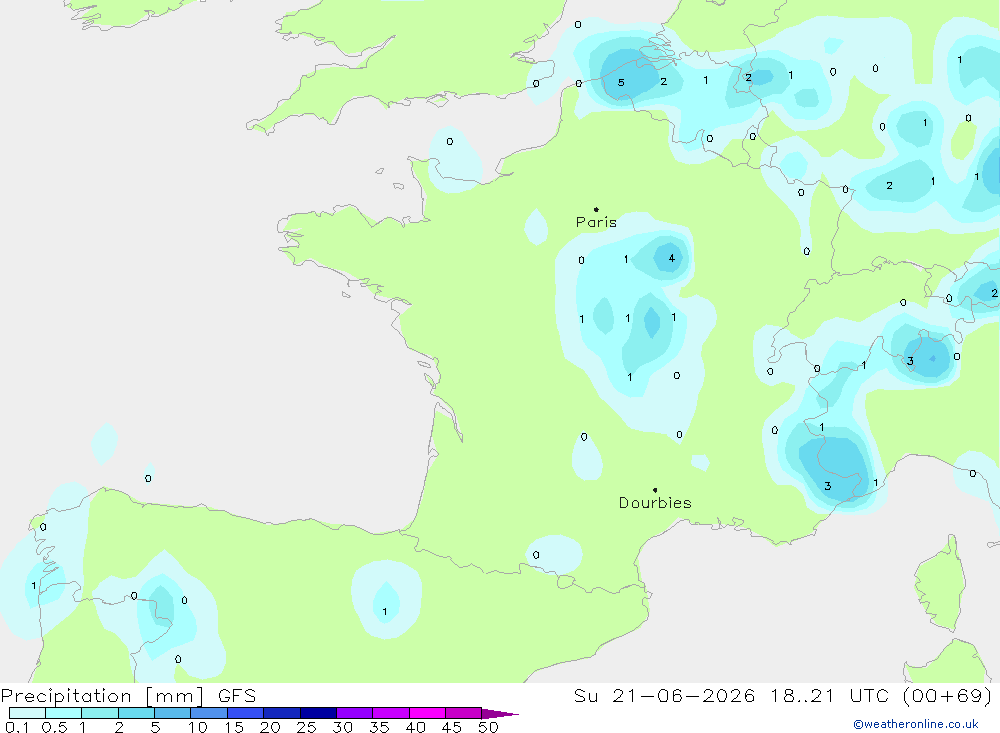Select the Paris location dot marker
This screenshot has height=733, width=1000.
pyautogui.click(x=596, y=209)
